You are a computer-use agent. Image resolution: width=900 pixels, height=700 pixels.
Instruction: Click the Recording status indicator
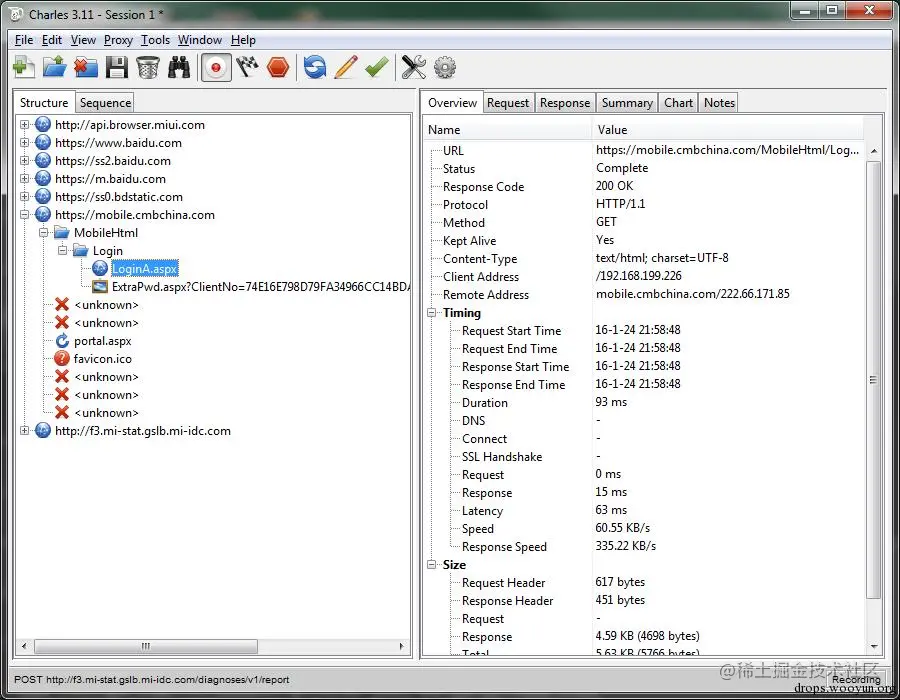(856, 679)
